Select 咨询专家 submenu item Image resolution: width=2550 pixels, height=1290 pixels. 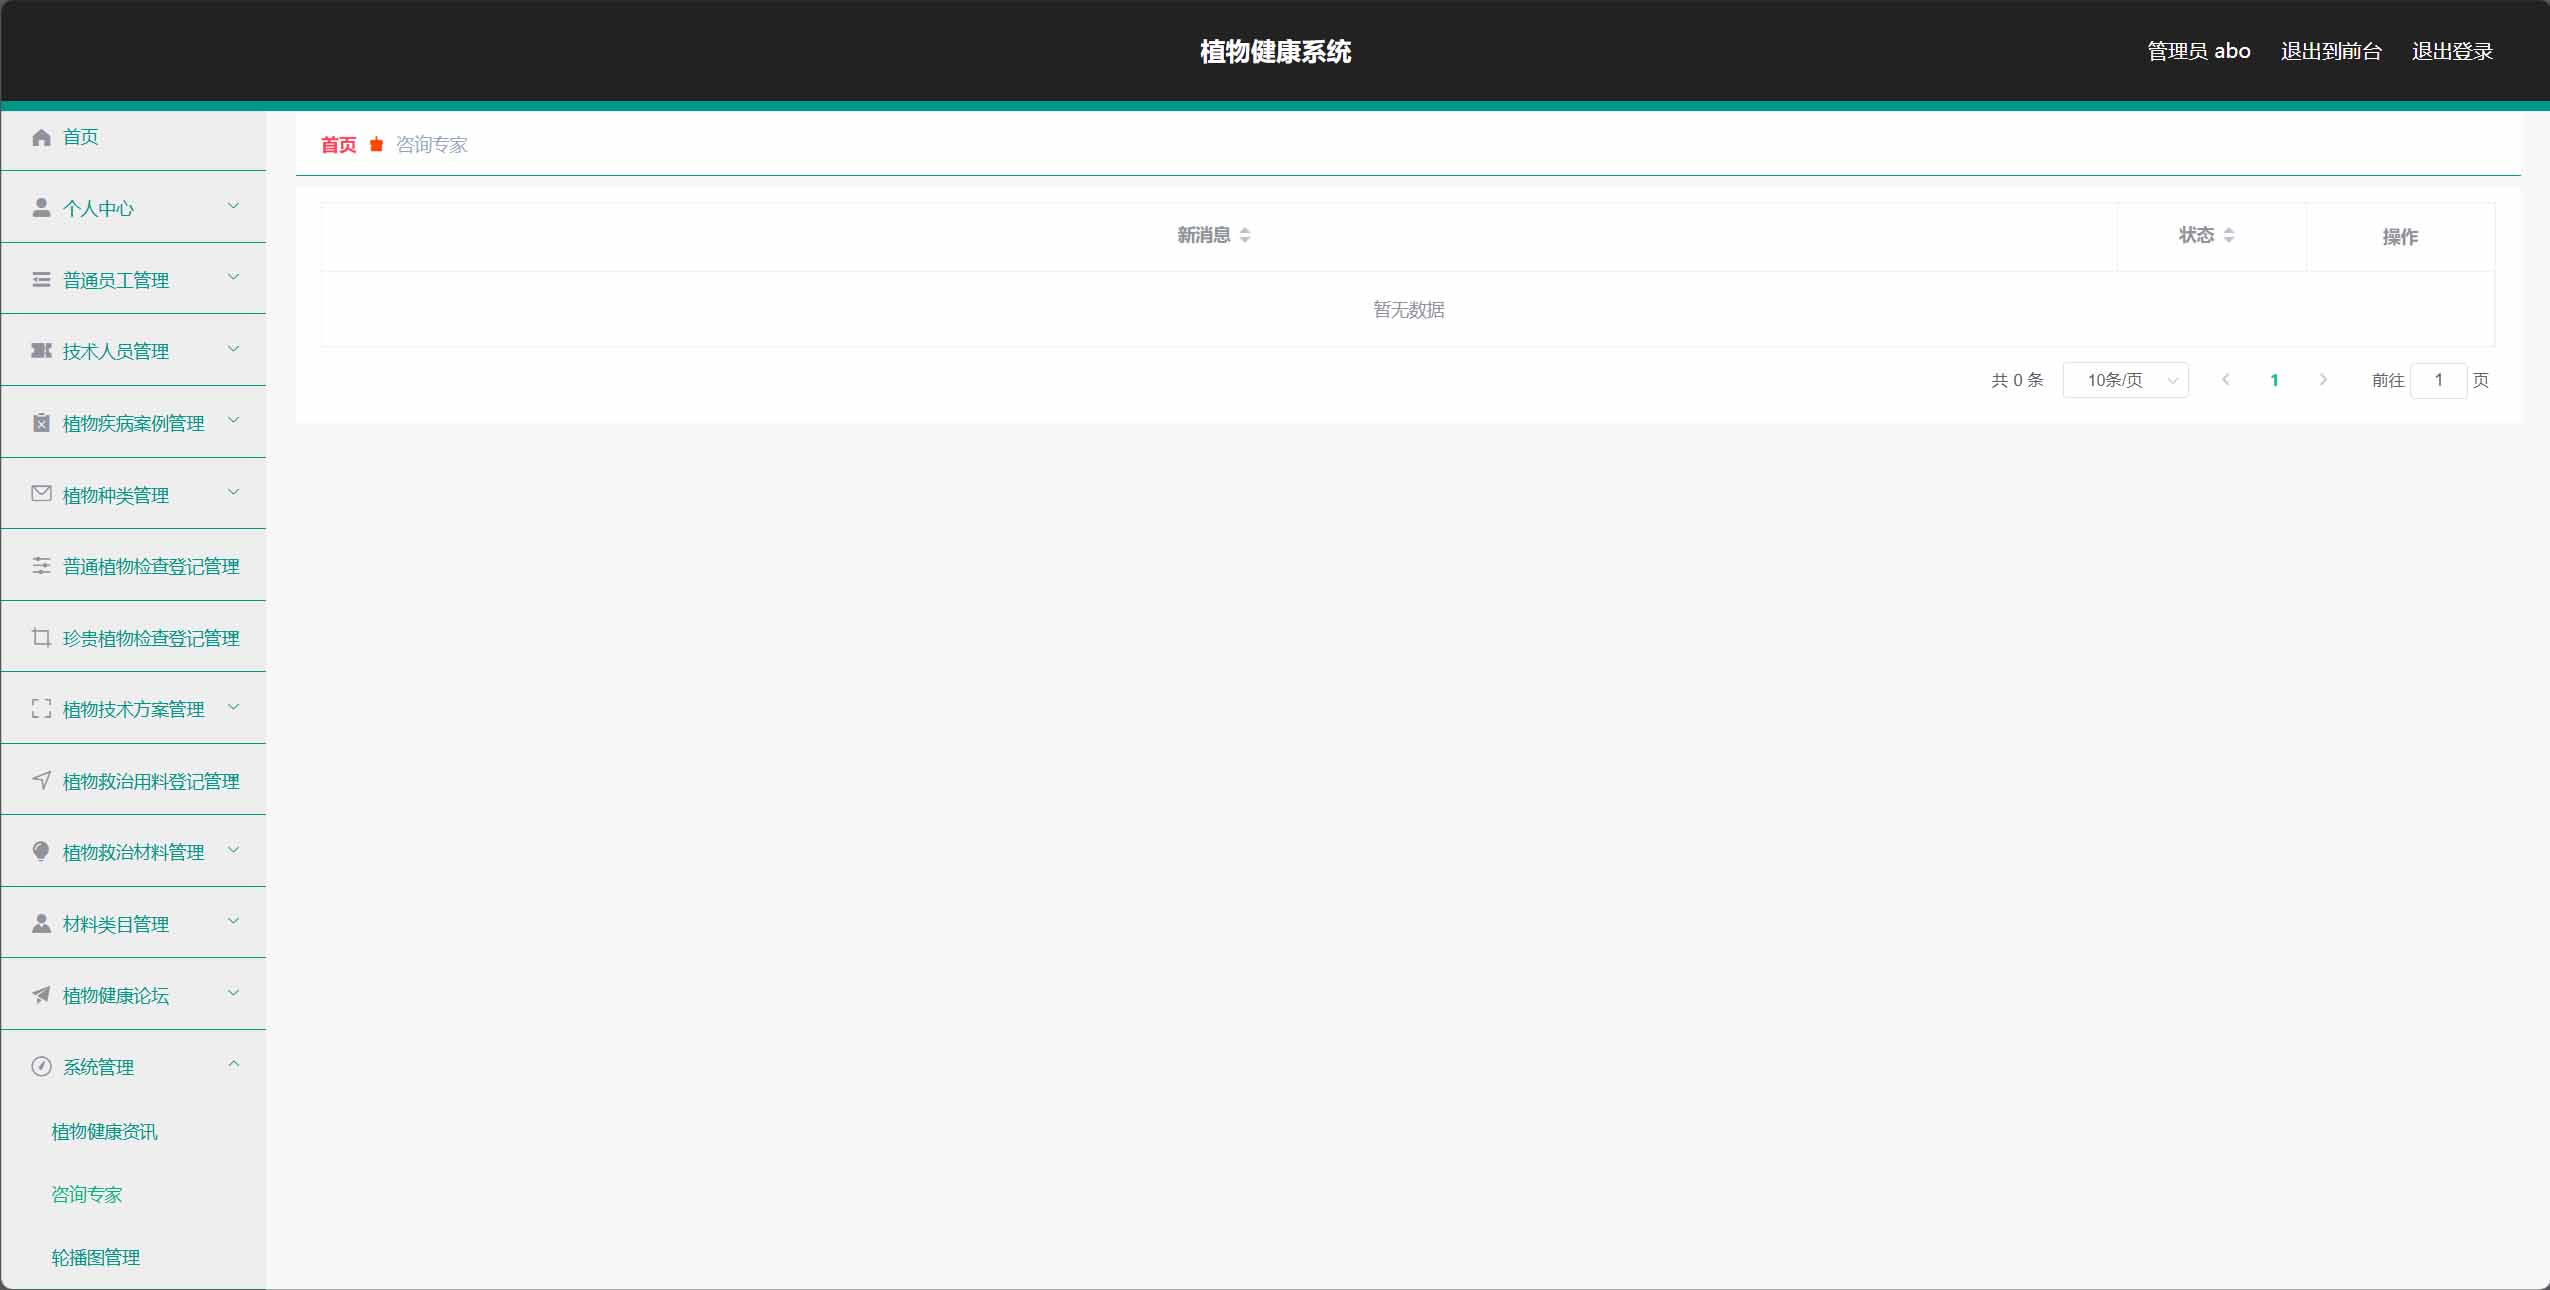point(87,1195)
